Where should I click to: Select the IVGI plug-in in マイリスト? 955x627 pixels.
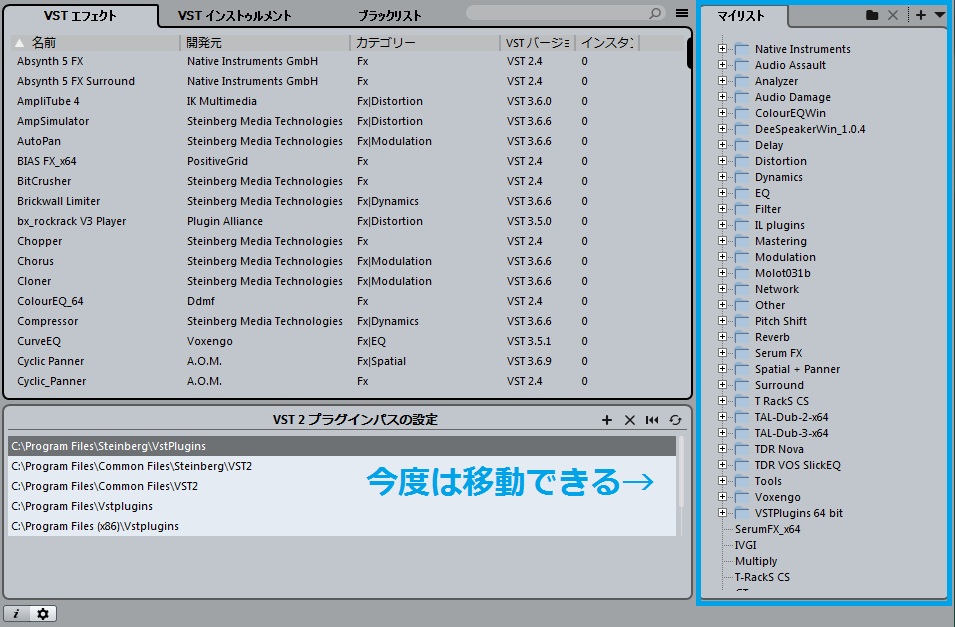745,545
